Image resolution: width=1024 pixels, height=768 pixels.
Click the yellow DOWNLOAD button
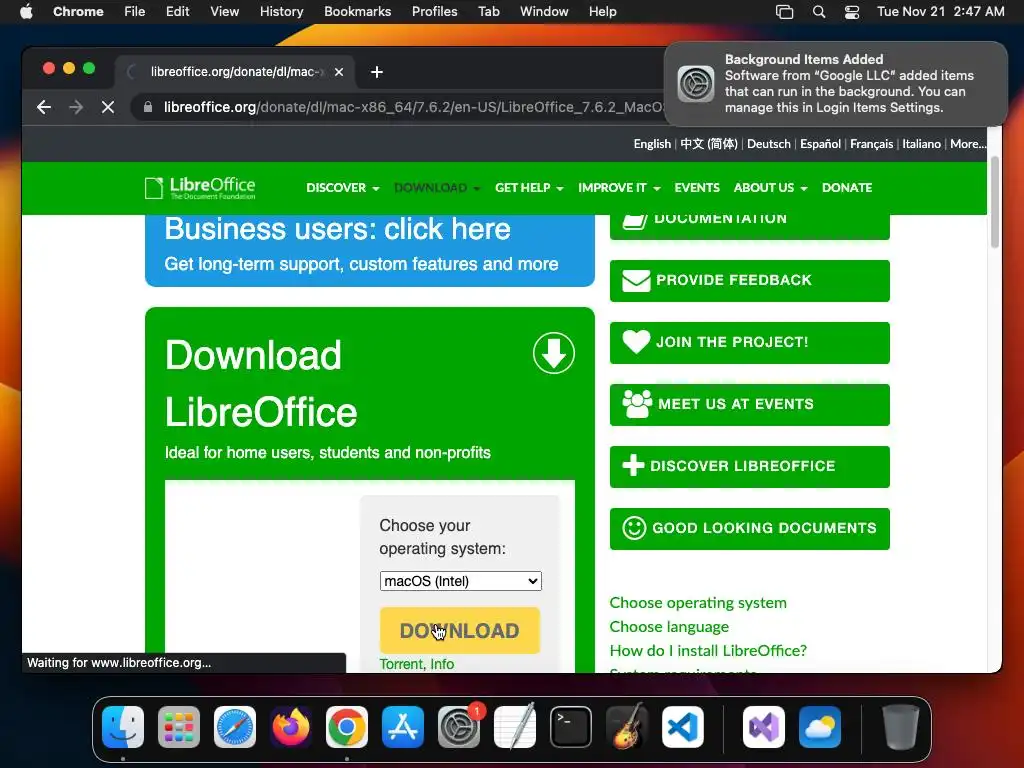pyautogui.click(x=460, y=631)
